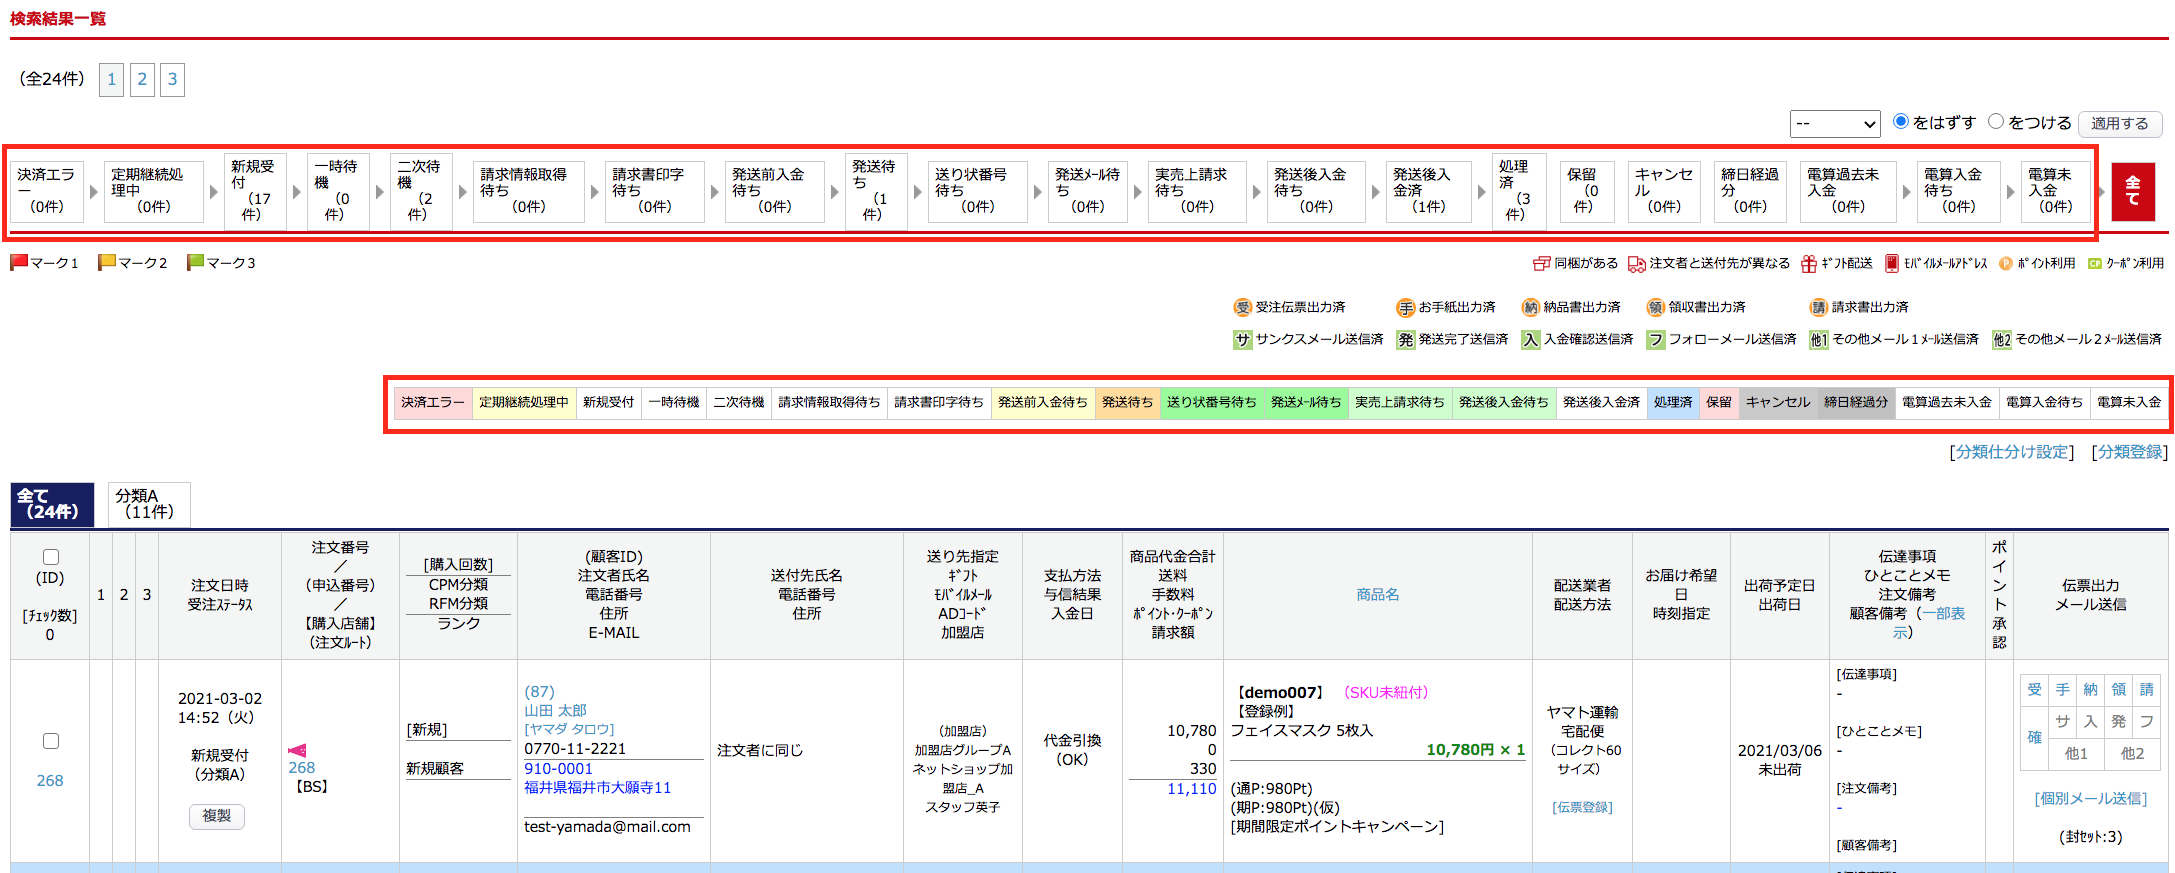Switch to the 分類A (11件) tab
Image resolution: width=2175 pixels, height=873 pixels.
click(148, 504)
